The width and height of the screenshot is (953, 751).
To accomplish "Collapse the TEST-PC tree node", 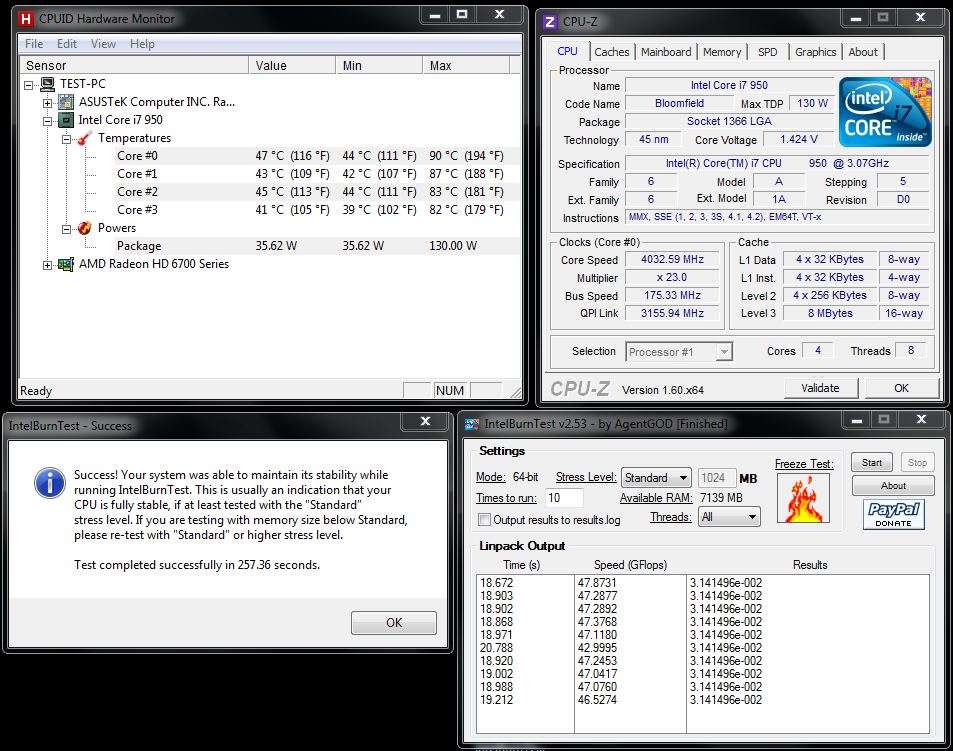I will (29, 85).
